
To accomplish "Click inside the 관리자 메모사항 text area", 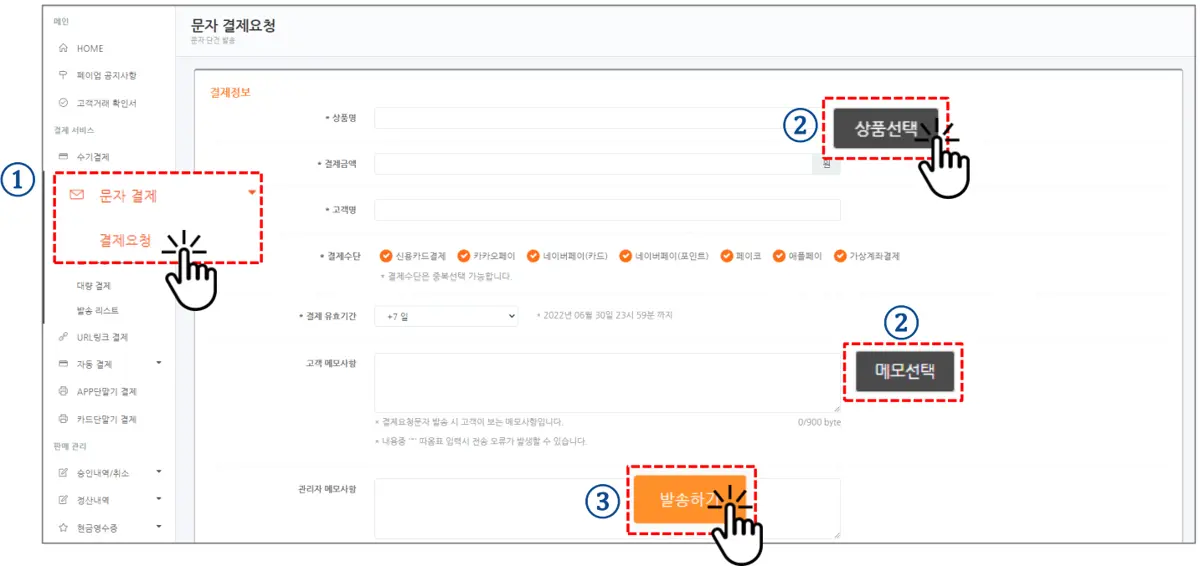I will (607, 508).
